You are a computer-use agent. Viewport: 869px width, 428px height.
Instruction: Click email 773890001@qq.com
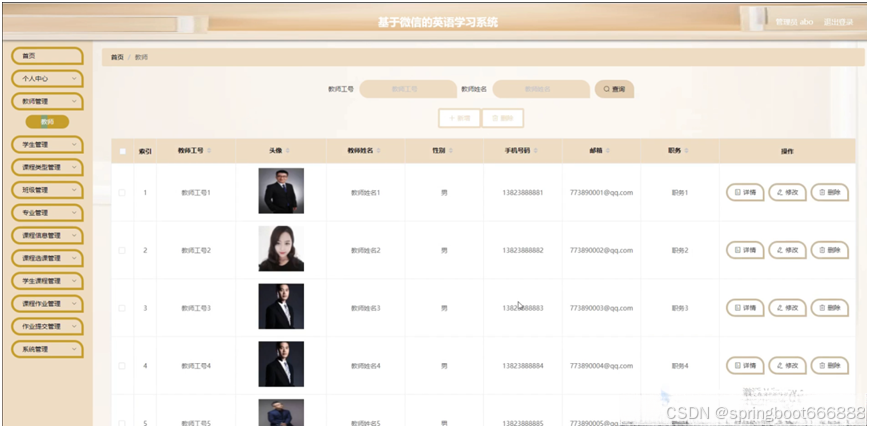tap(601, 192)
